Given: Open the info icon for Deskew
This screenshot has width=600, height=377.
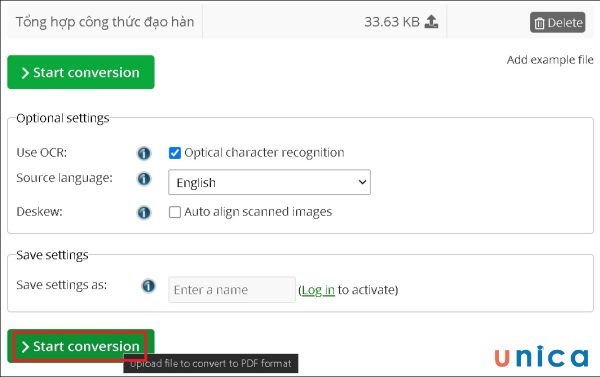Looking at the screenshot, I should [x=144, y=212].
